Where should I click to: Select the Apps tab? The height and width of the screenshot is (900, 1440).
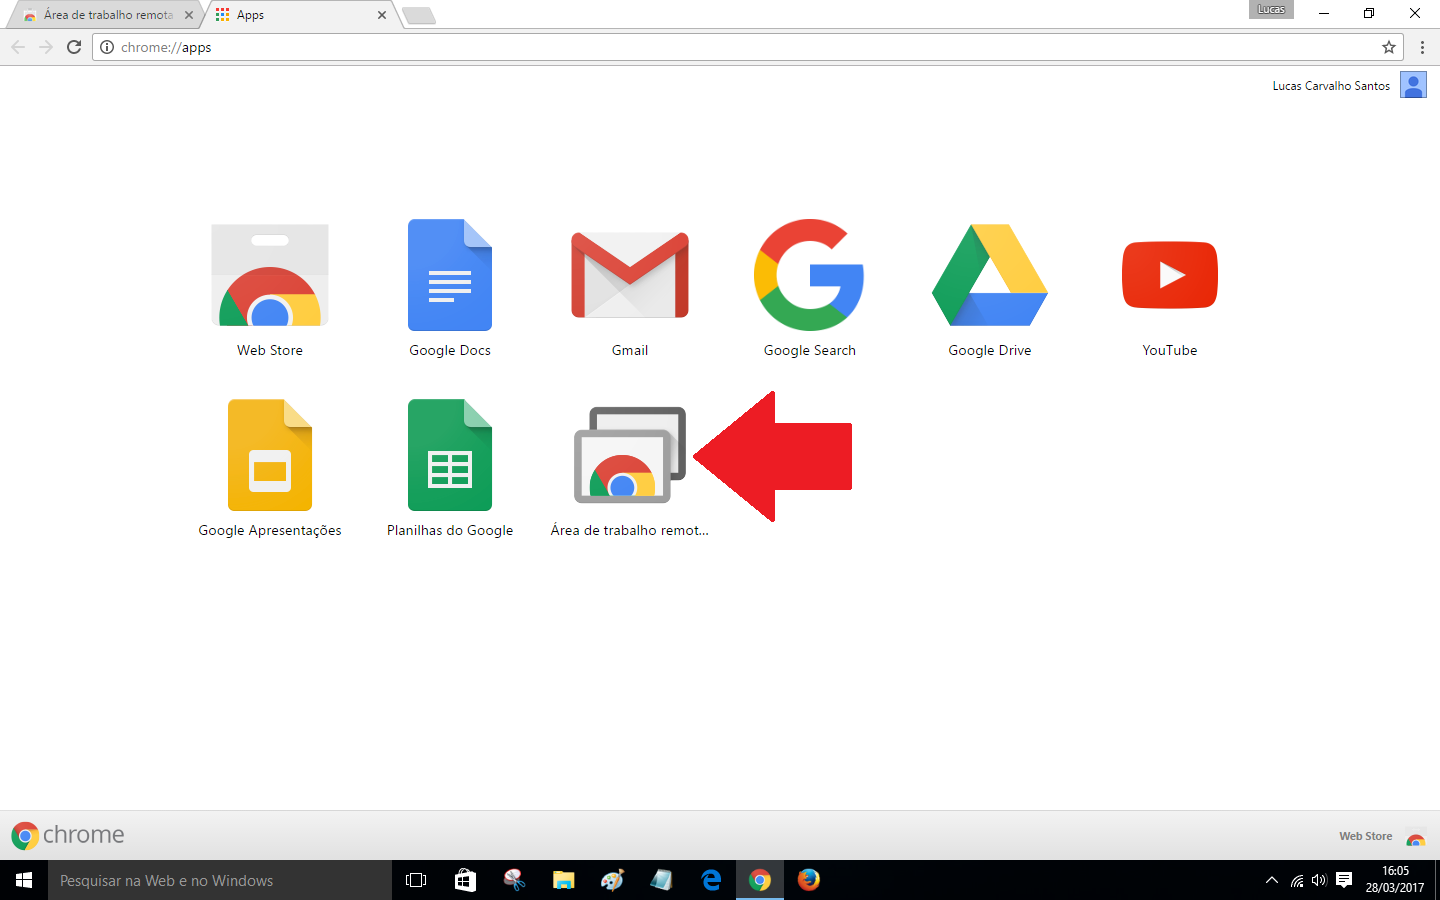(x=300, y=15)
